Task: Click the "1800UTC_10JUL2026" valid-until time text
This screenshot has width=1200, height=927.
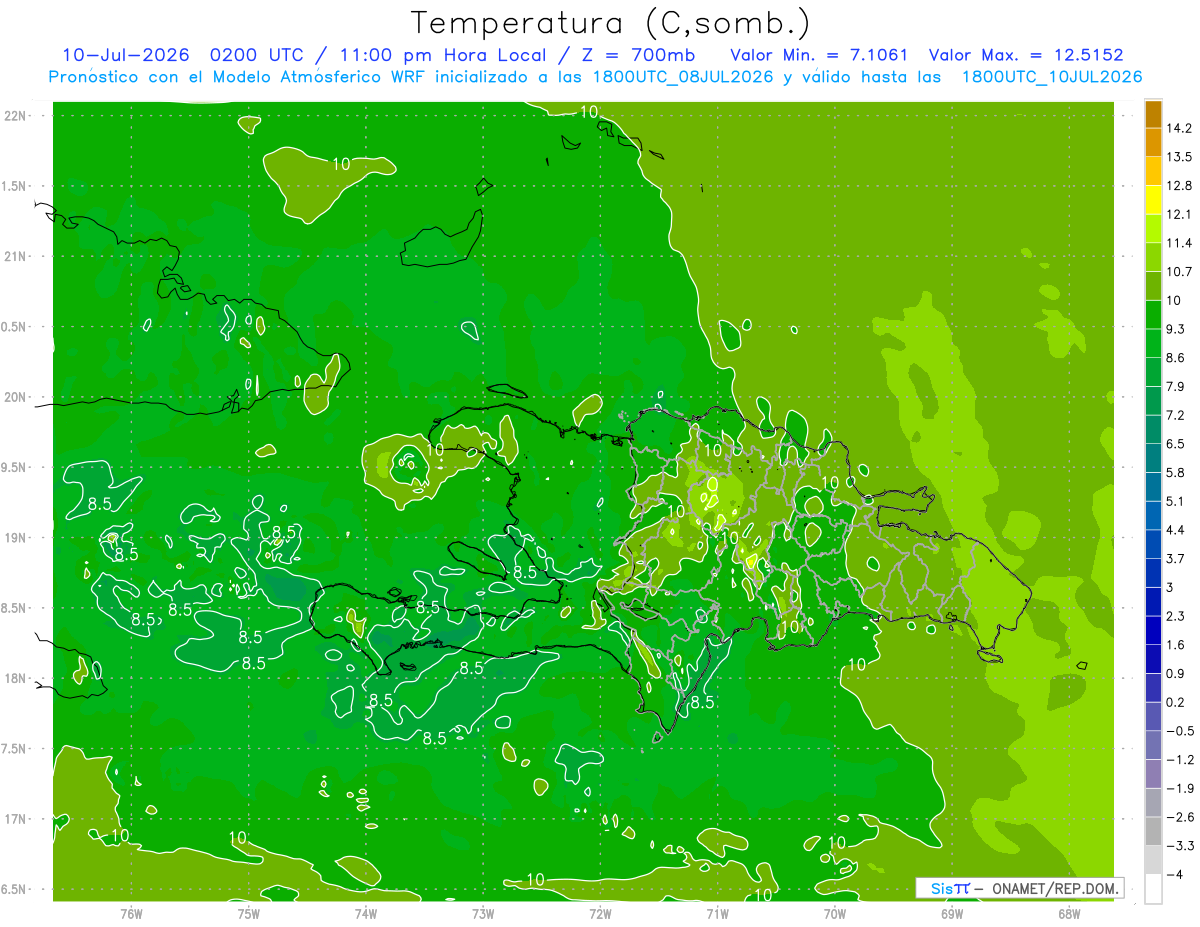Action: pos(1051,77)
